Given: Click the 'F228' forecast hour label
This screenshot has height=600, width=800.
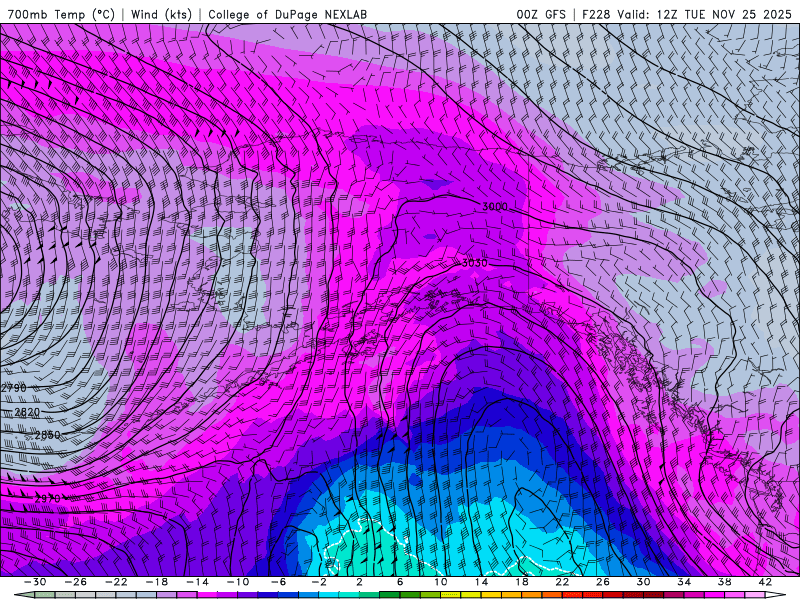Looking at the screenshot, I should tap(596, 14).
